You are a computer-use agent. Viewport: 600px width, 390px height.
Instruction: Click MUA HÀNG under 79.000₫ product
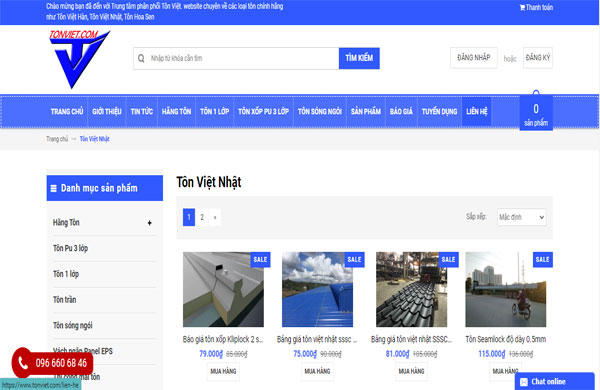(x=223, y=371)
